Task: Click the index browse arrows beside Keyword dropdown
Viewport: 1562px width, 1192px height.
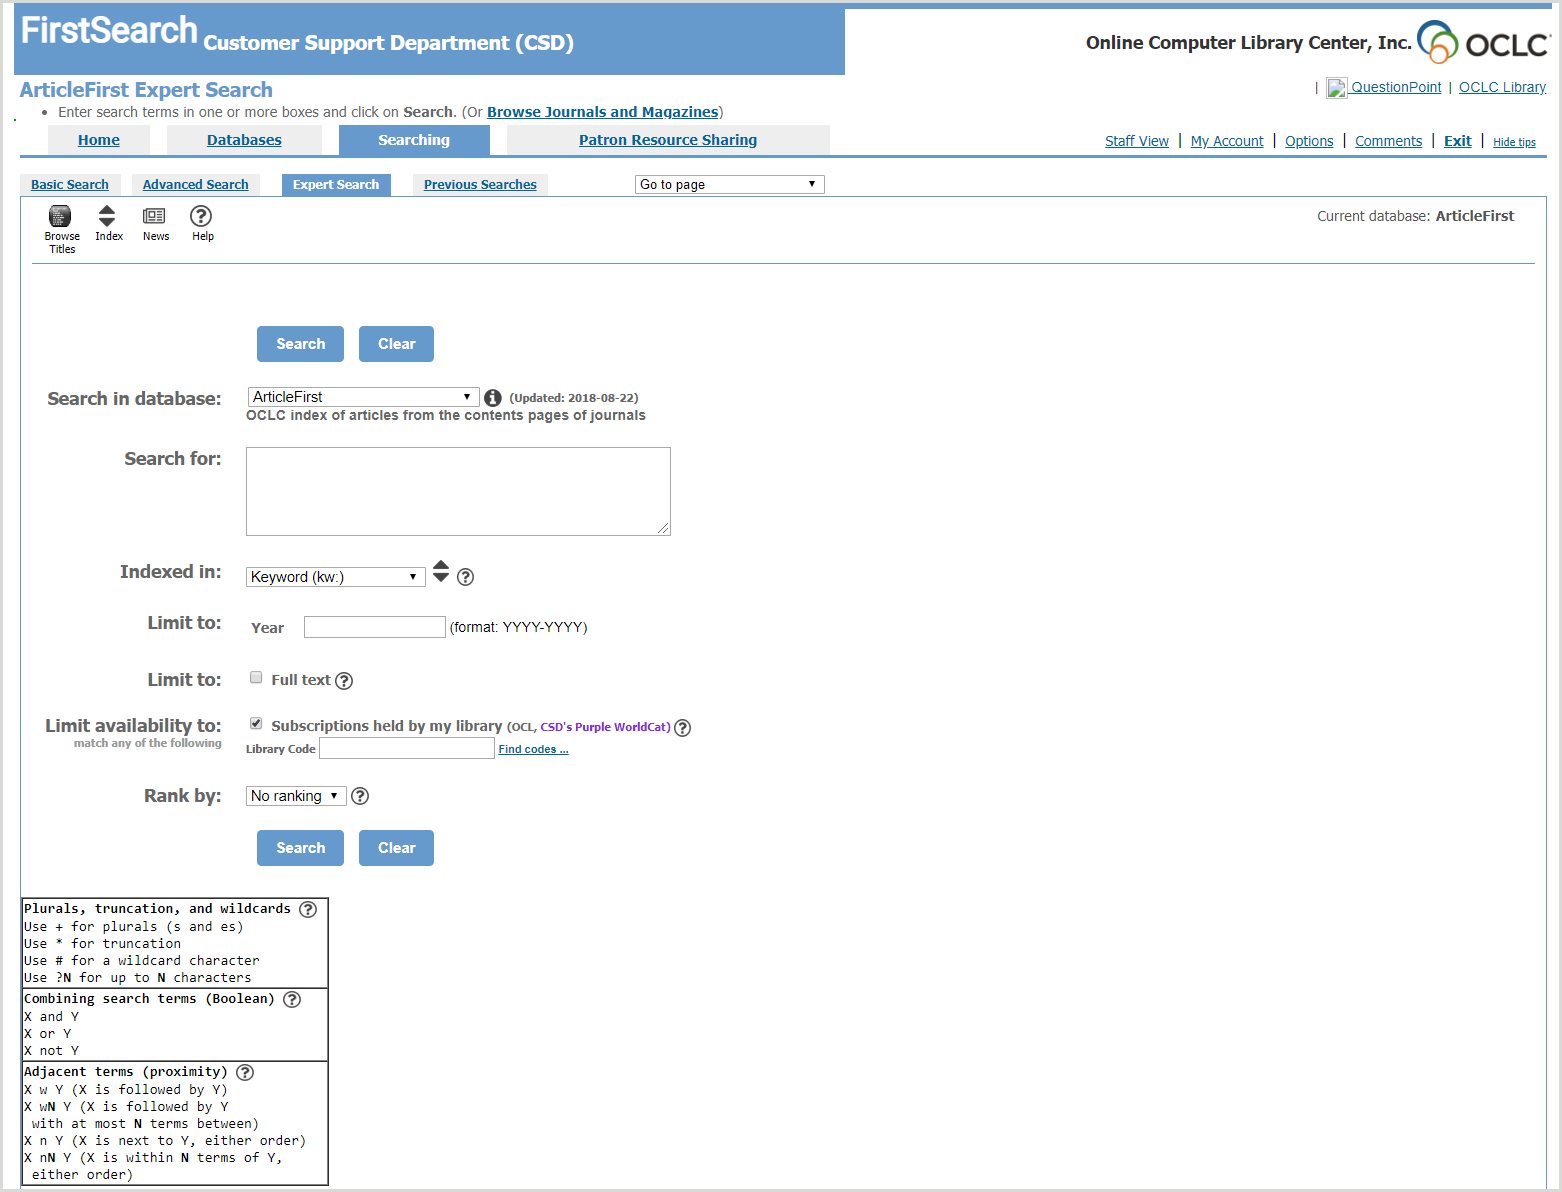Action: (x=441, y=571)
